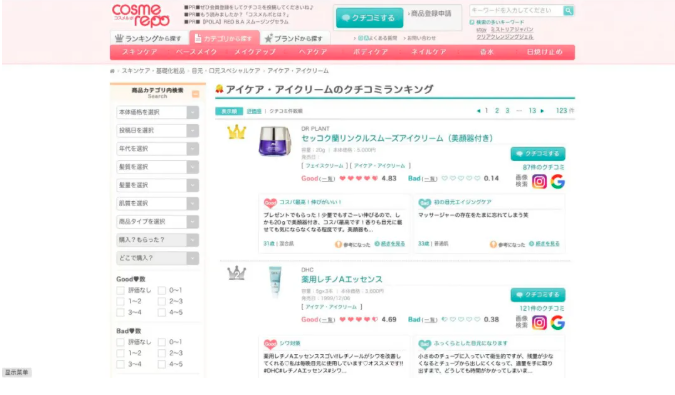Open the どこで購入? dropdown
The width and height of the screenshot is (675, 395).
[158, 258]
